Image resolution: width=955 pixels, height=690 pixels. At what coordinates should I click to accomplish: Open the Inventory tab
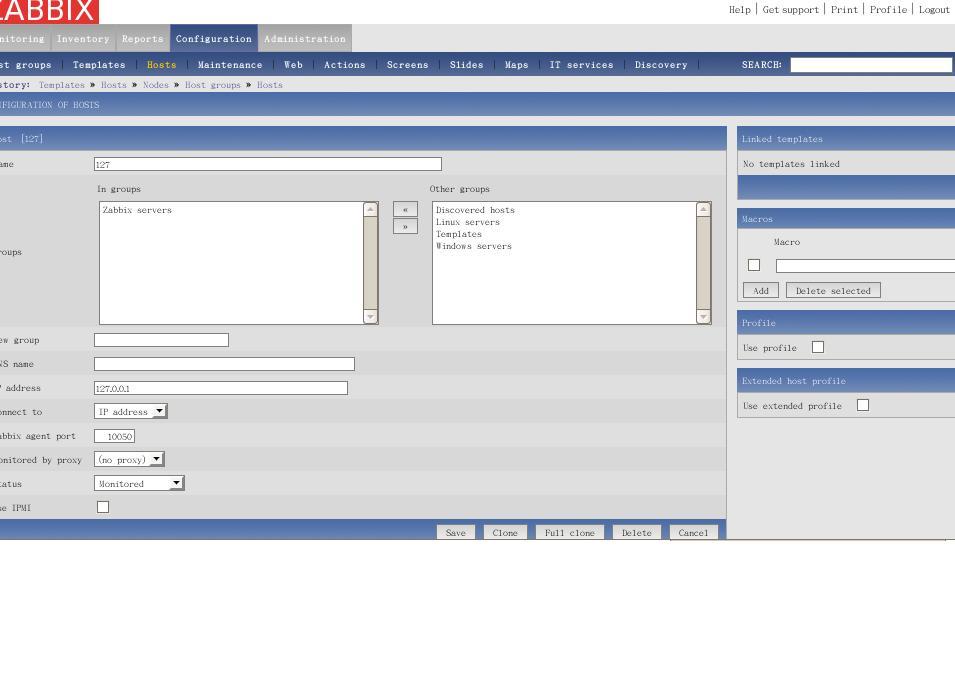(x=83, y=38)
